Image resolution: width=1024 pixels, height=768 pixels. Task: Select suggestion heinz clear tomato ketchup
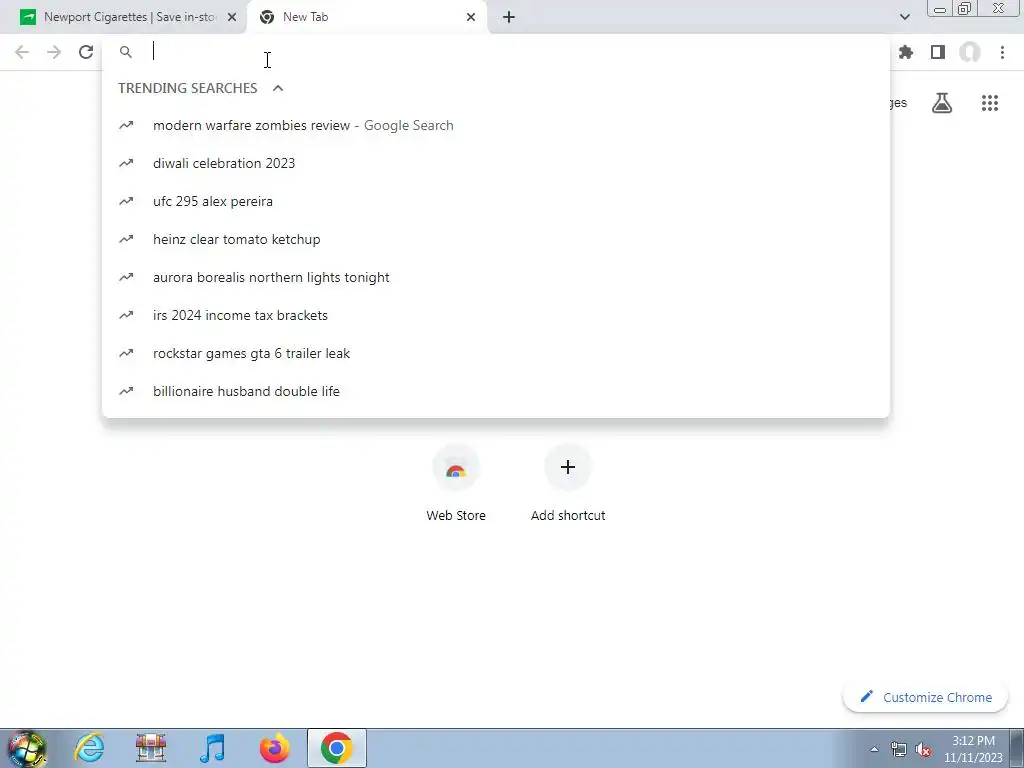tap(496, 239)
